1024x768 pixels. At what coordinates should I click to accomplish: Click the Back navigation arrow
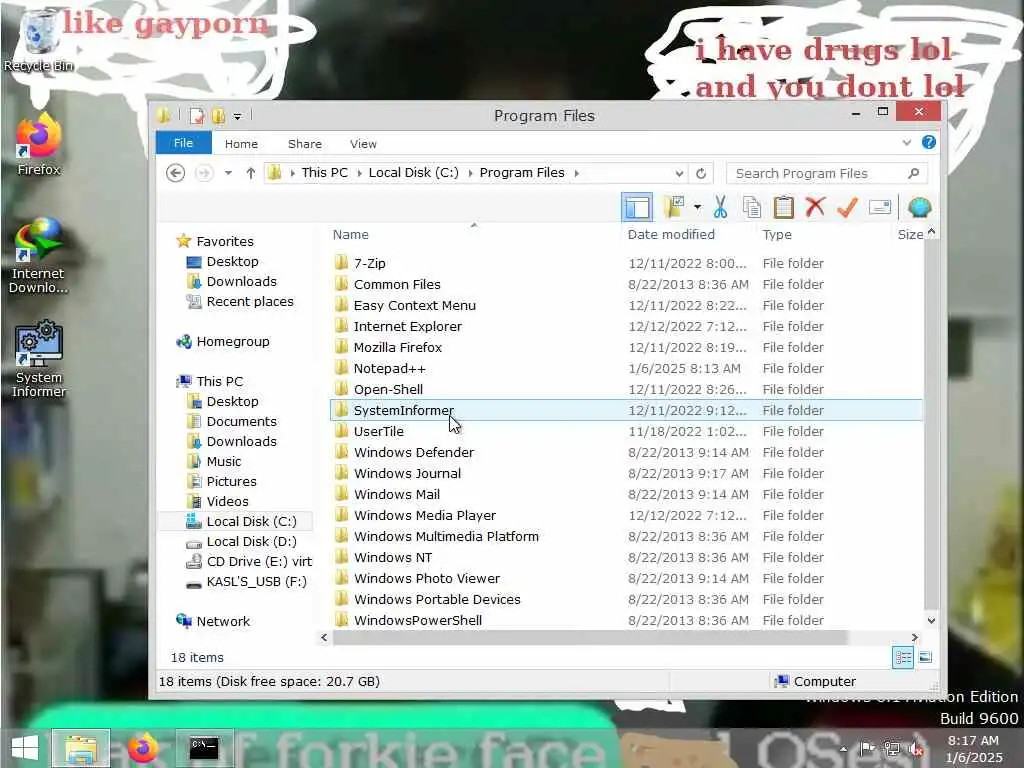(175, 173)
